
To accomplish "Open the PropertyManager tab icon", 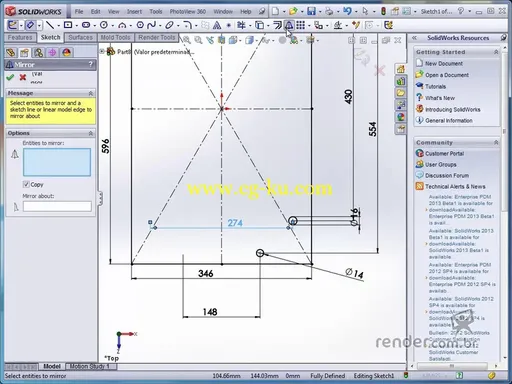I will tap(24, 52).
